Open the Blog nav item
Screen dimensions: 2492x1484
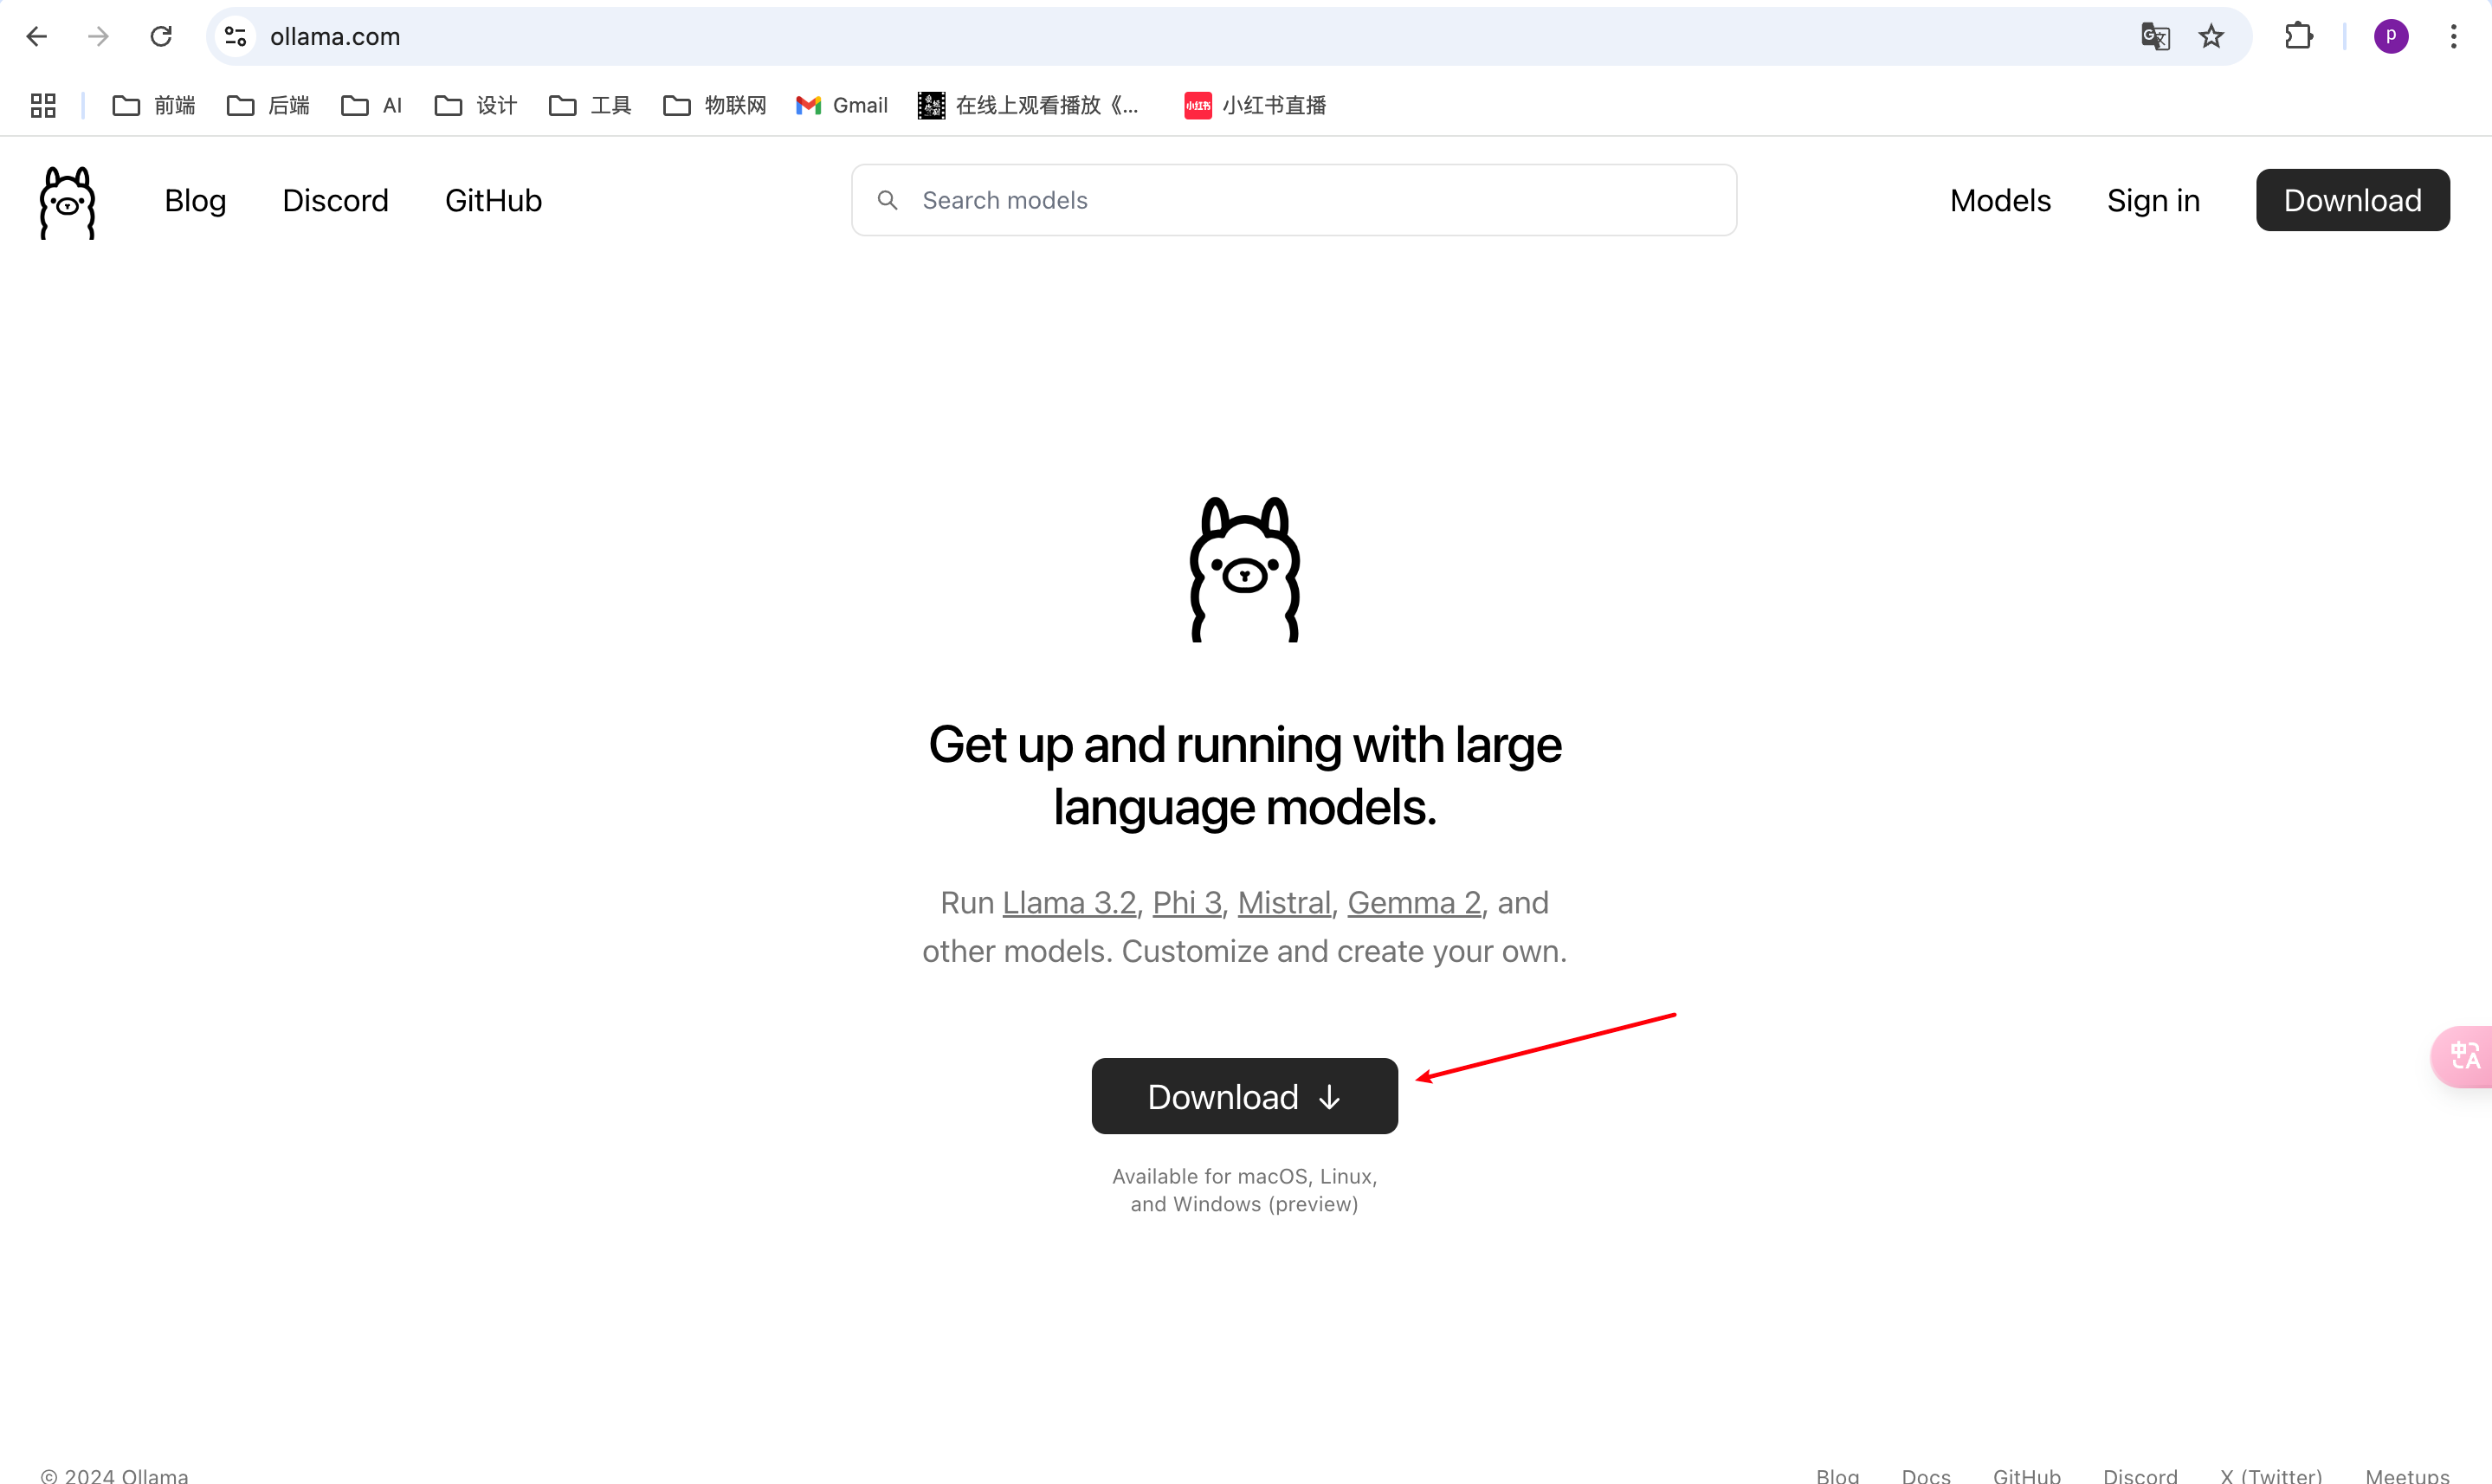195,201
